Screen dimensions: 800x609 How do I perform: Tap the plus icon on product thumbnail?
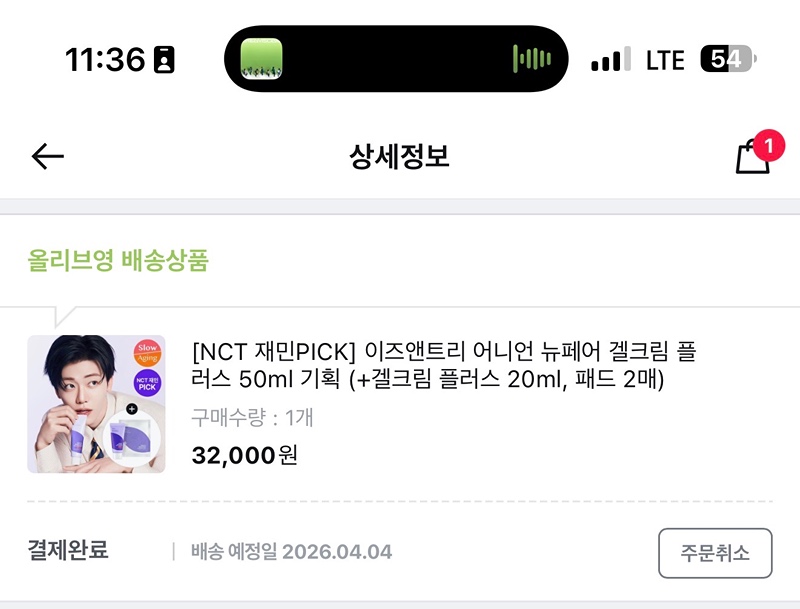tap(130, 408)
